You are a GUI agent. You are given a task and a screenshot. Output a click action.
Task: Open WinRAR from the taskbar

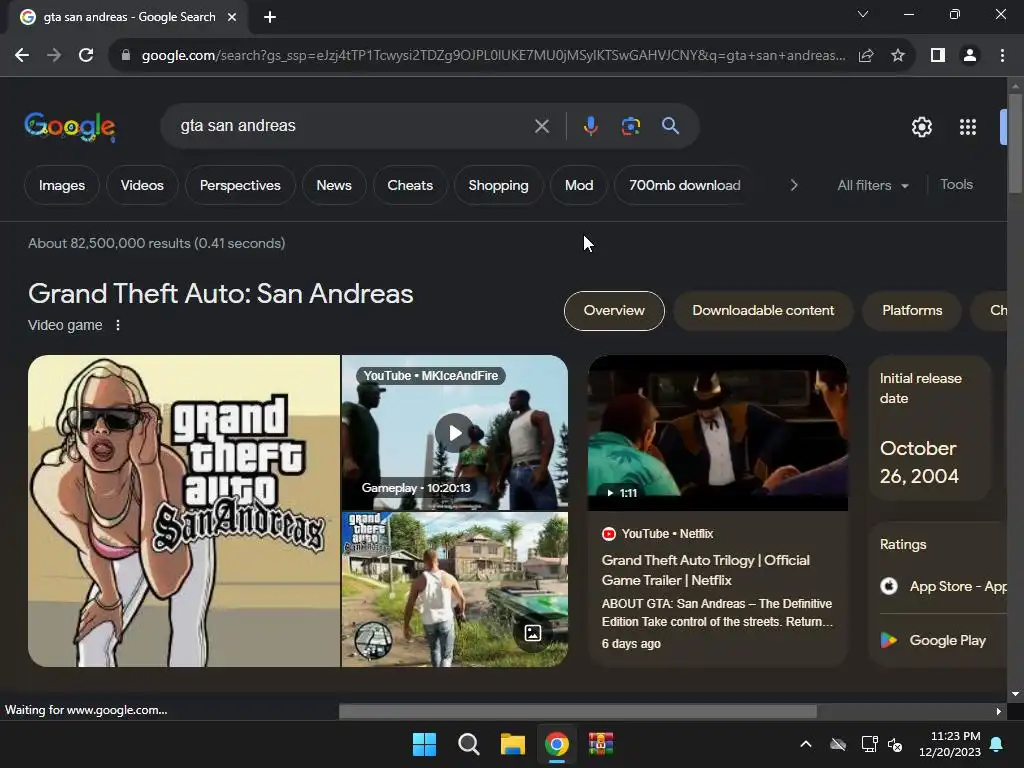pyautogui.click(x=601, y=744)
